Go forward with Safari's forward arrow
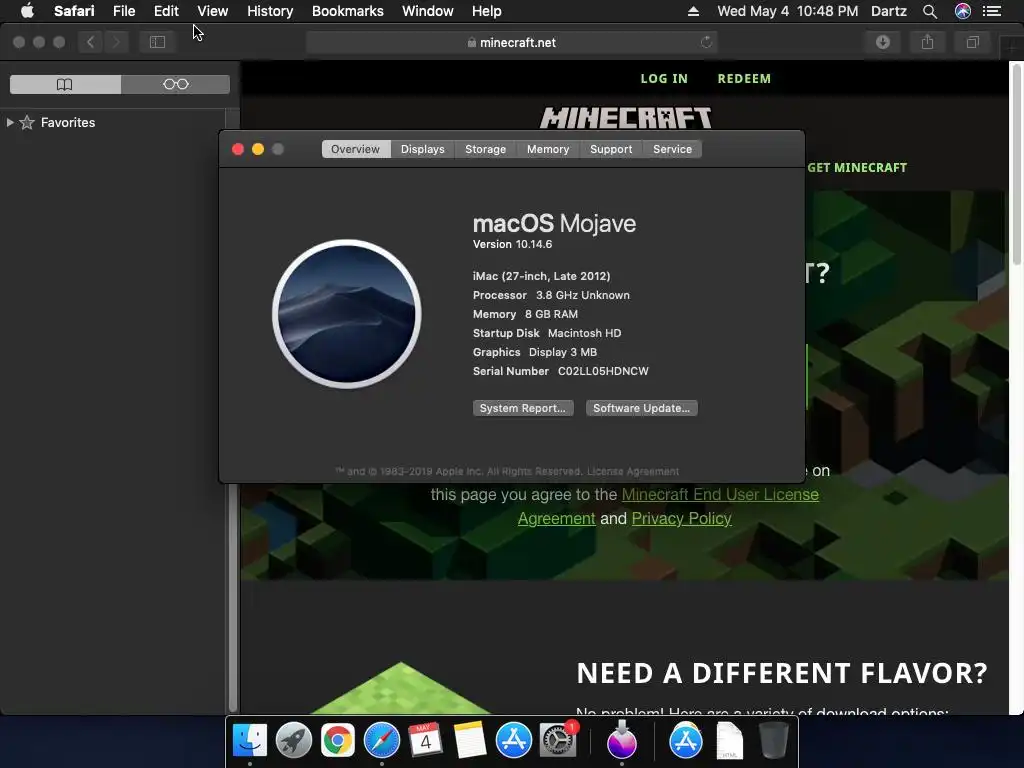The image size is (1024, 768). click(x=116, y=42)
